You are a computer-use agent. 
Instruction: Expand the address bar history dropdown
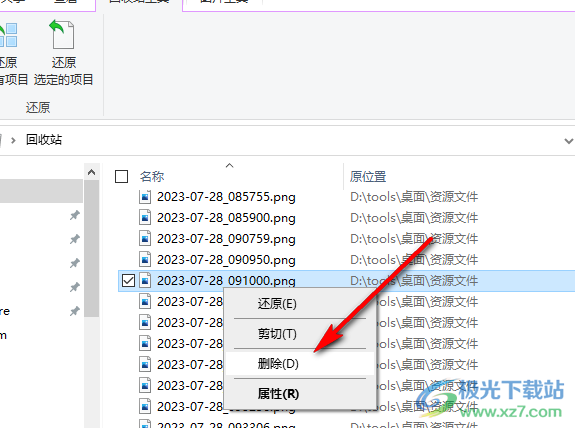click(x=568, y=140)
